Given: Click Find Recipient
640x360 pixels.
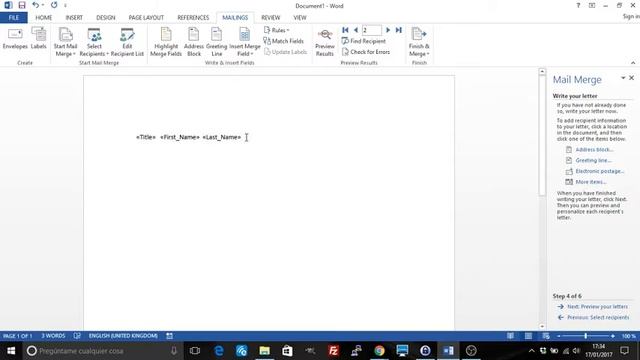Looking at the screenshot, I should [364, 41].
